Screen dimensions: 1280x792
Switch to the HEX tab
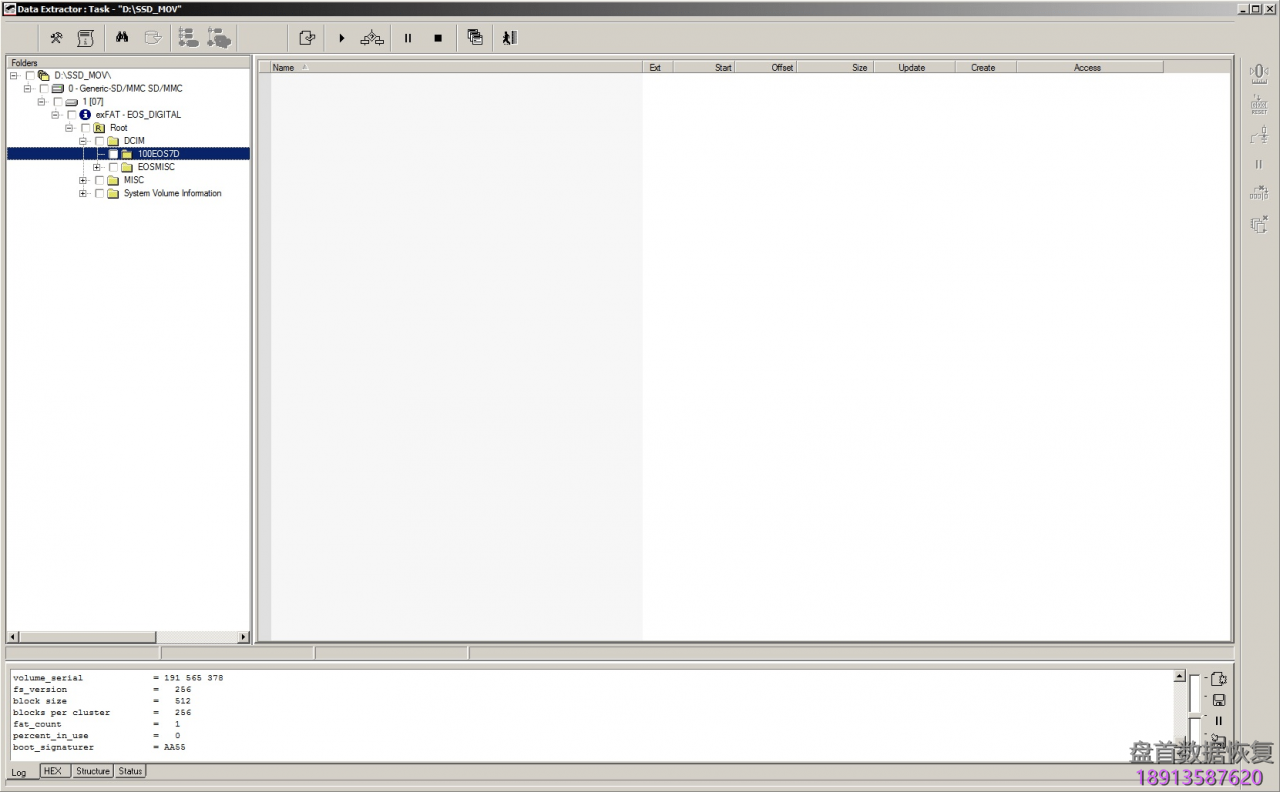(x=52, y=771)
